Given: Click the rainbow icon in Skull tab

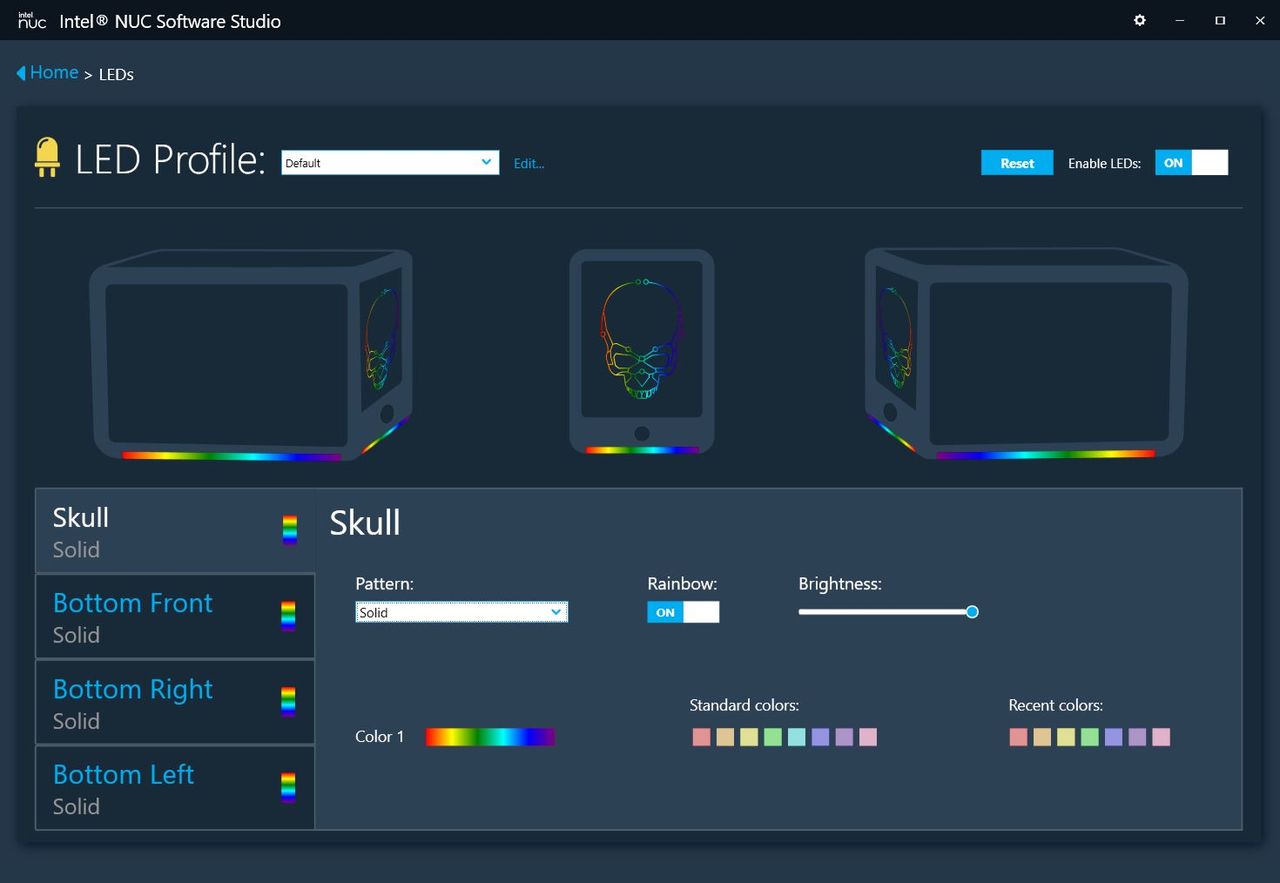Looking at the screenshot, I should [289, 530].
